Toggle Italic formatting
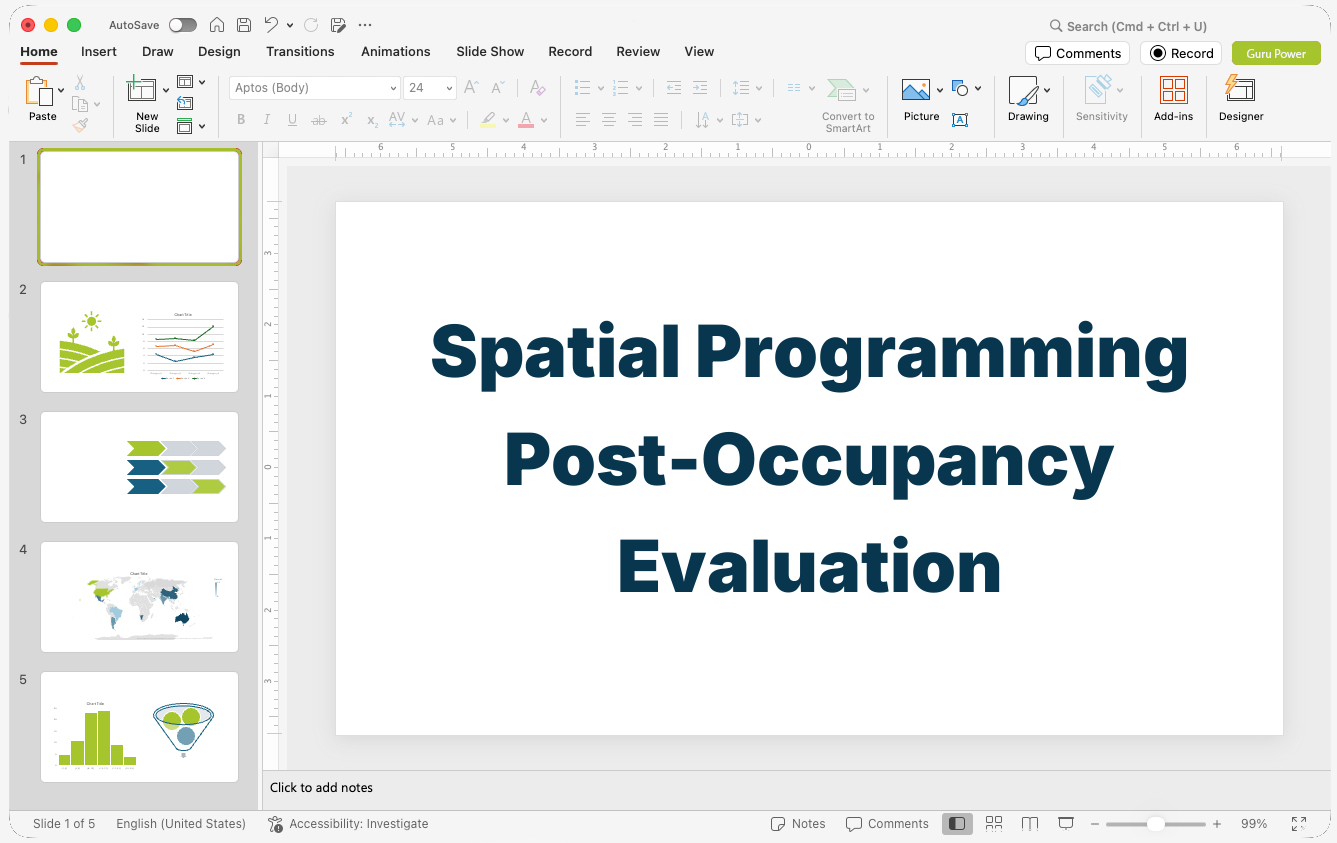Viewport: 1337px width, 843px height. tap(267, 120)
